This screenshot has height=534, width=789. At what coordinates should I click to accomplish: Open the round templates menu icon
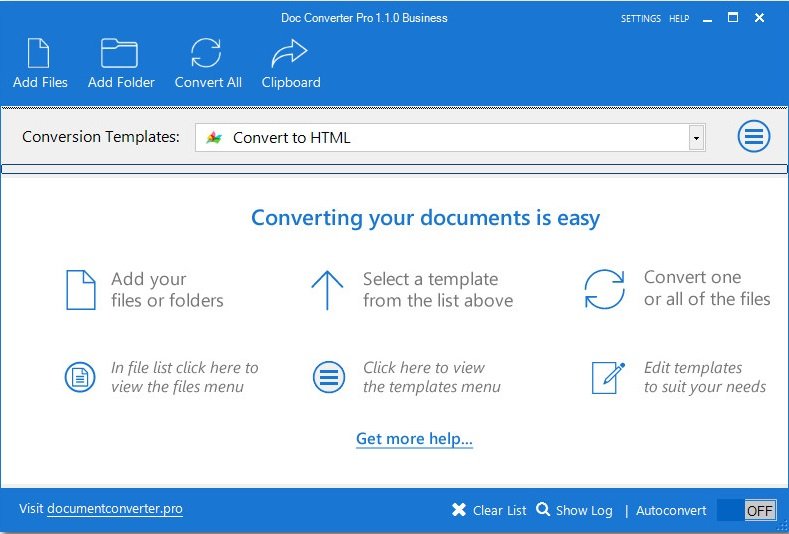754,137
